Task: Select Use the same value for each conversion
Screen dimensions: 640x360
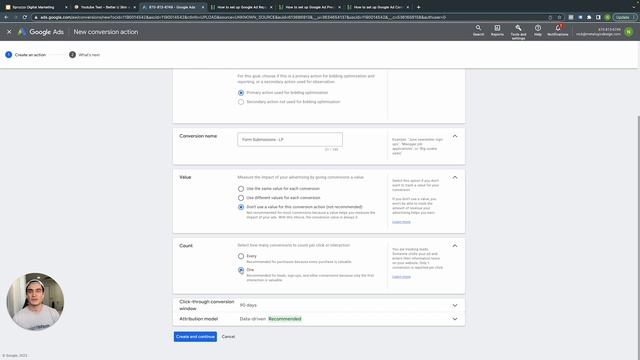Action: click(x=241, y=189)
